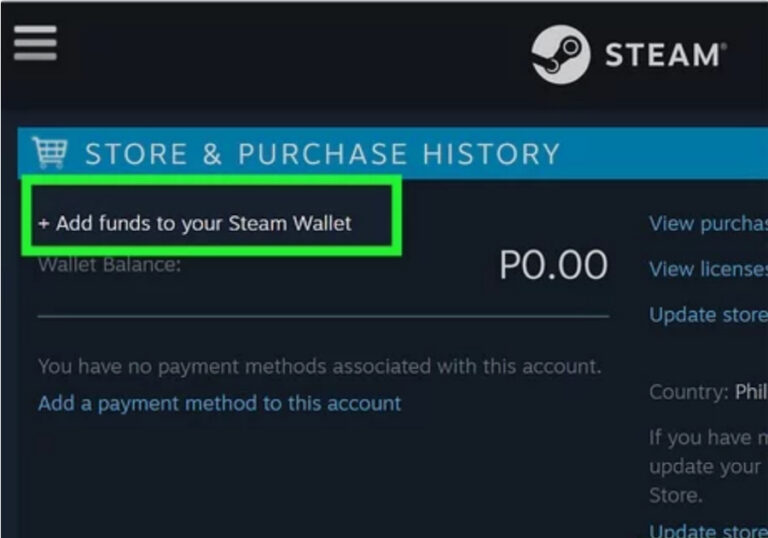Screen dimensions: 768x538
Task: Open the View purchase history link
Action: 707,223
